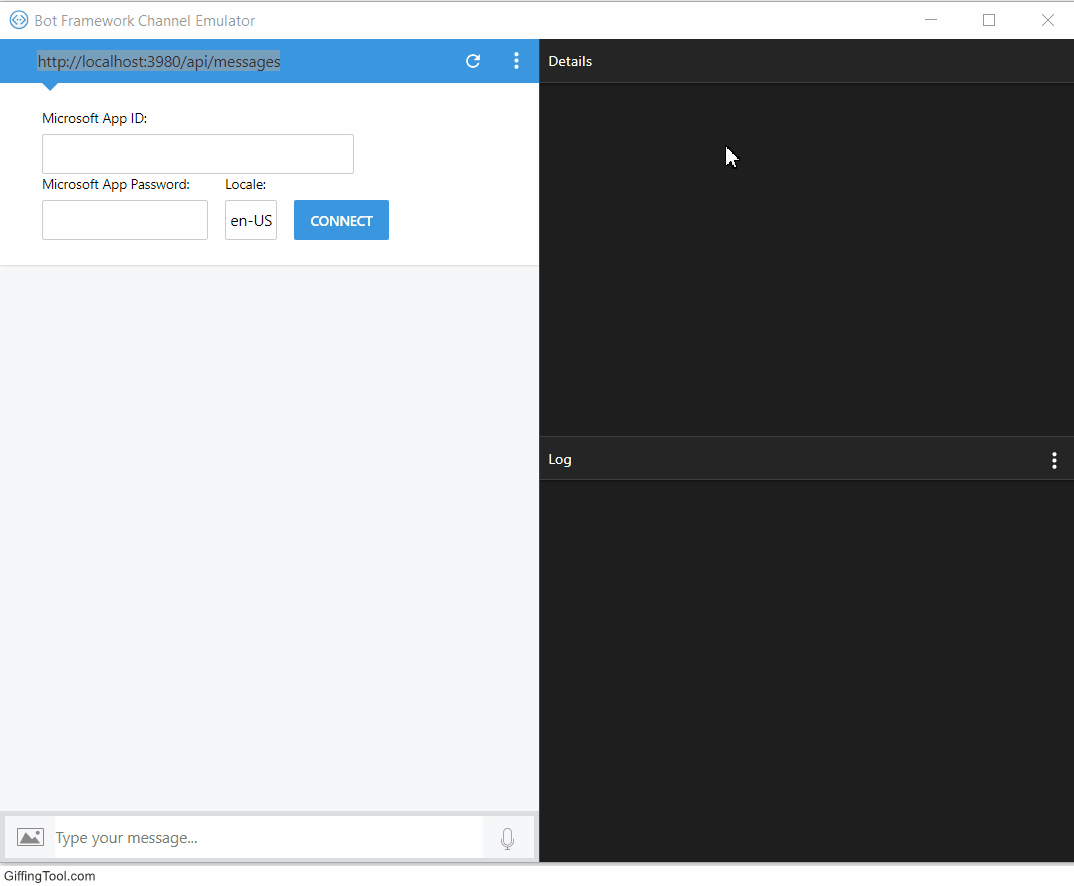This screenshot has width=1074, height=886.
Task: Click the microphone icon in message box
Action: [508, 838]
